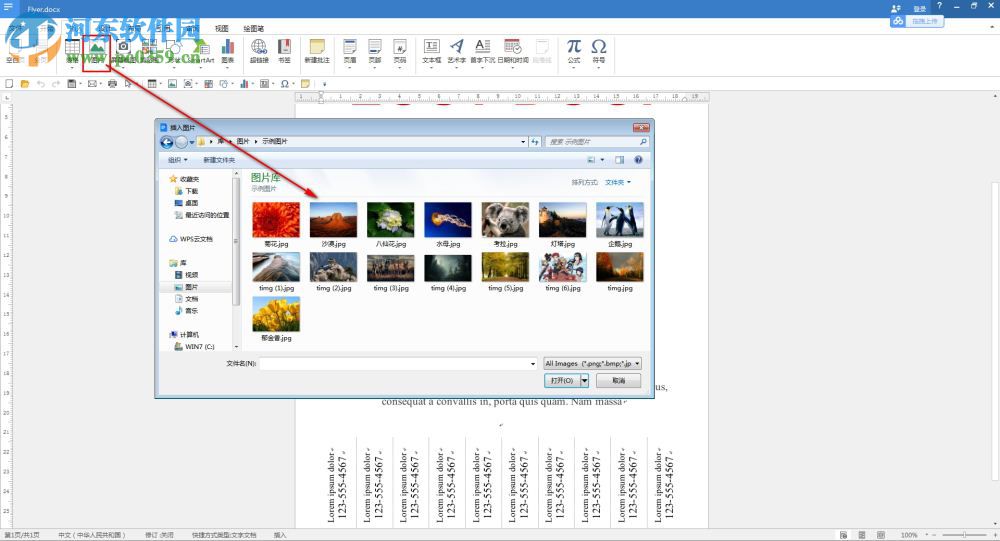
Task: Click the Hyperlink (超链接) globe icon
Action: tap(259, 47)
